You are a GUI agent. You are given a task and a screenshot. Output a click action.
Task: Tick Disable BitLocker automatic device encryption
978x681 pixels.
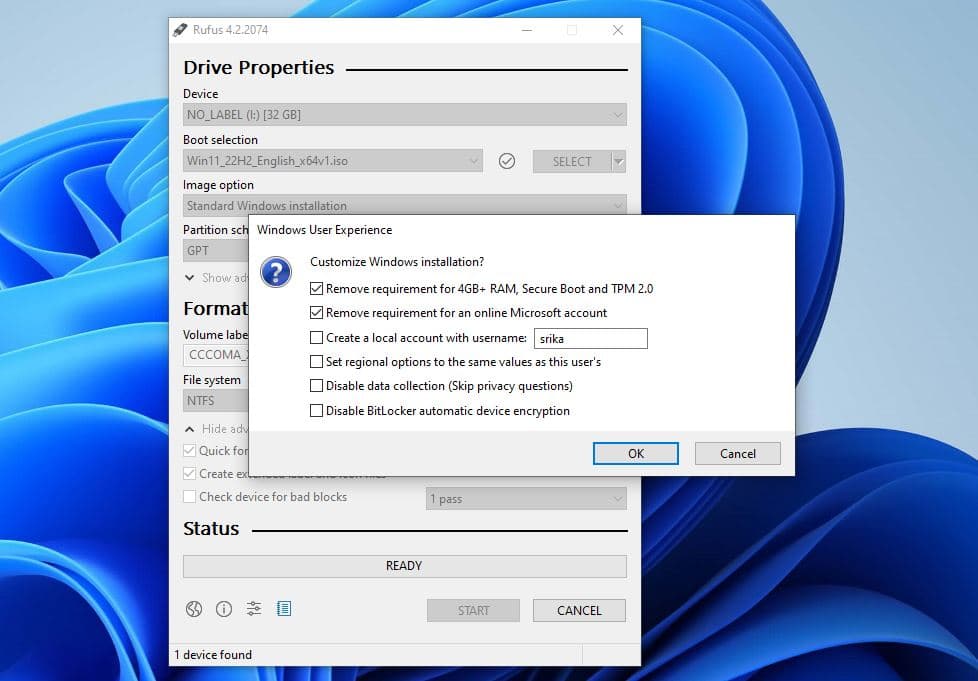(317, 411)
